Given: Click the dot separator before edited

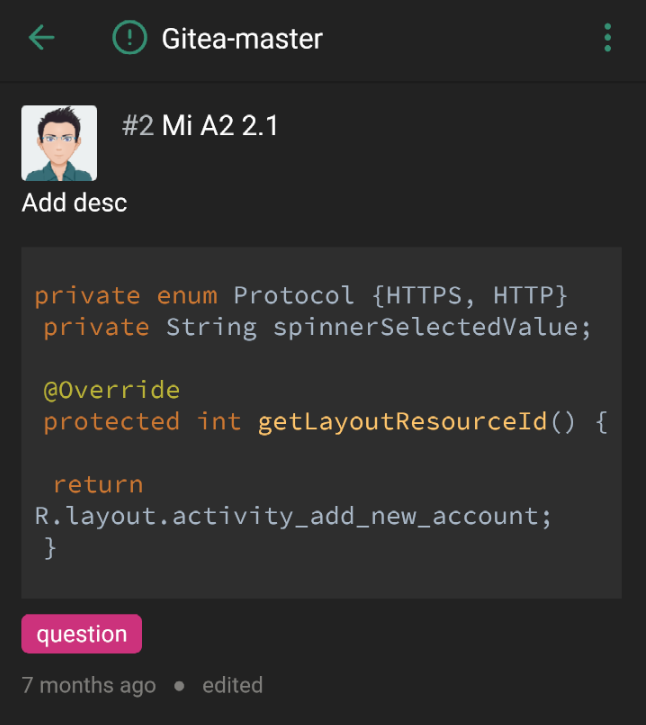Looking at the screenshot, I should point(179,686).
